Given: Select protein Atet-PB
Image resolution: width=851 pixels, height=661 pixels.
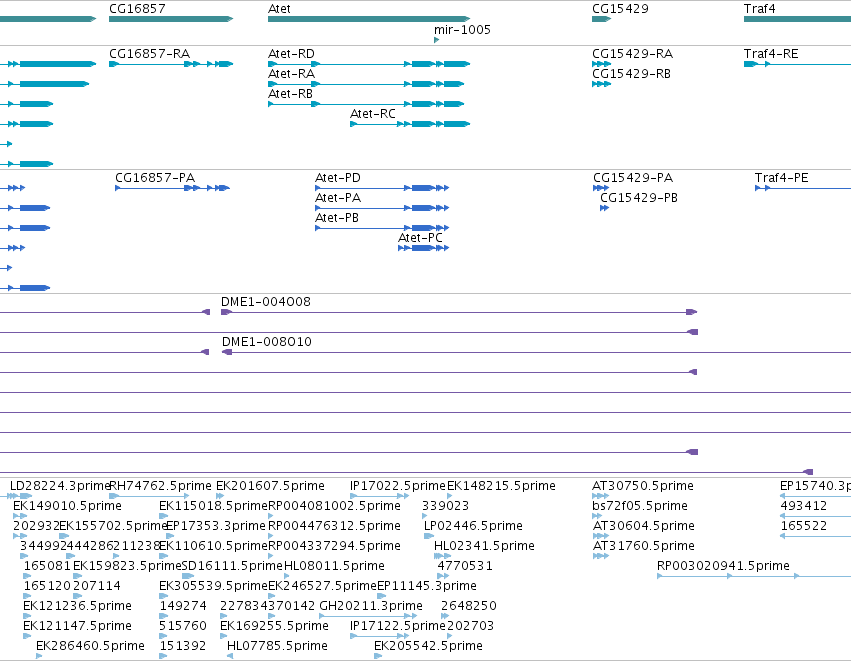Looking at the screenshot, I should 382,228.
